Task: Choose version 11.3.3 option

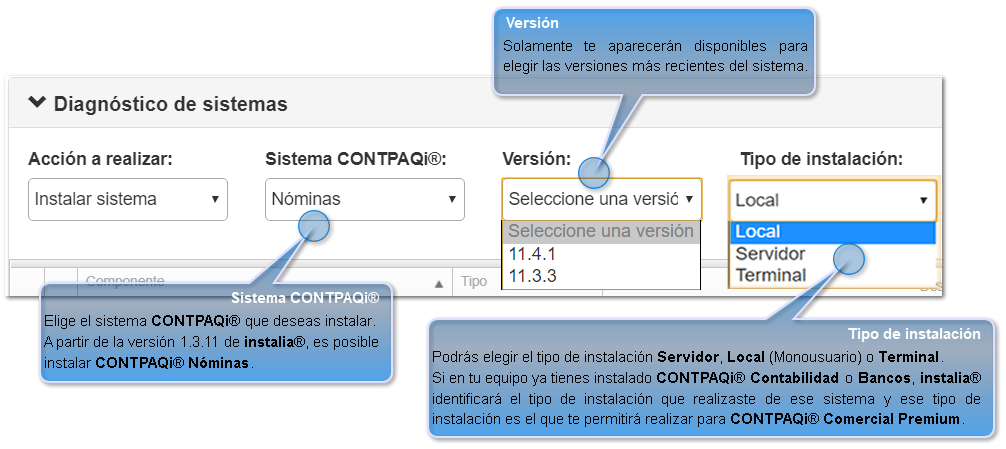Action: (532, 275)
